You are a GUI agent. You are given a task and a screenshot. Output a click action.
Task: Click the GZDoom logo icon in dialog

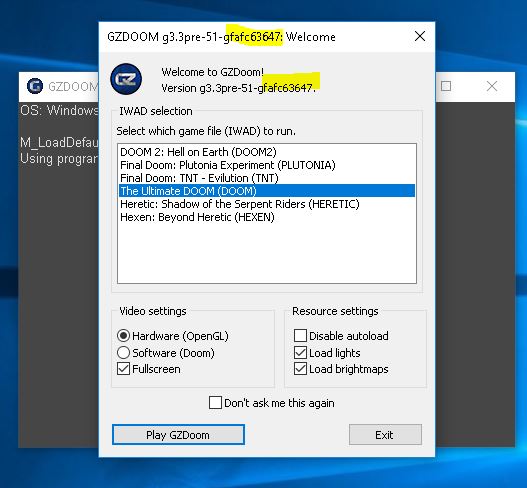126,79
